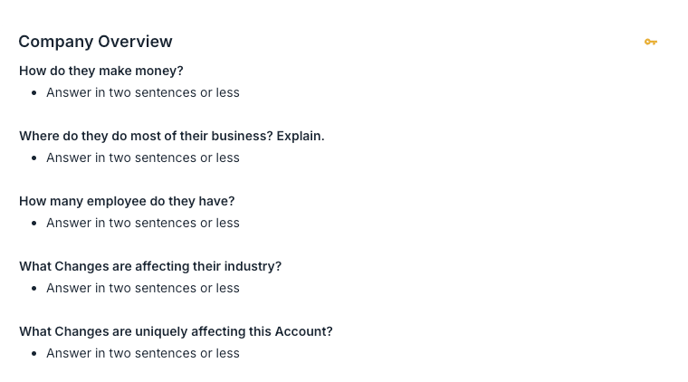Click bullet under the 'most of their business' question
Screen dimensions: 688x382
(x=34, y=158)
